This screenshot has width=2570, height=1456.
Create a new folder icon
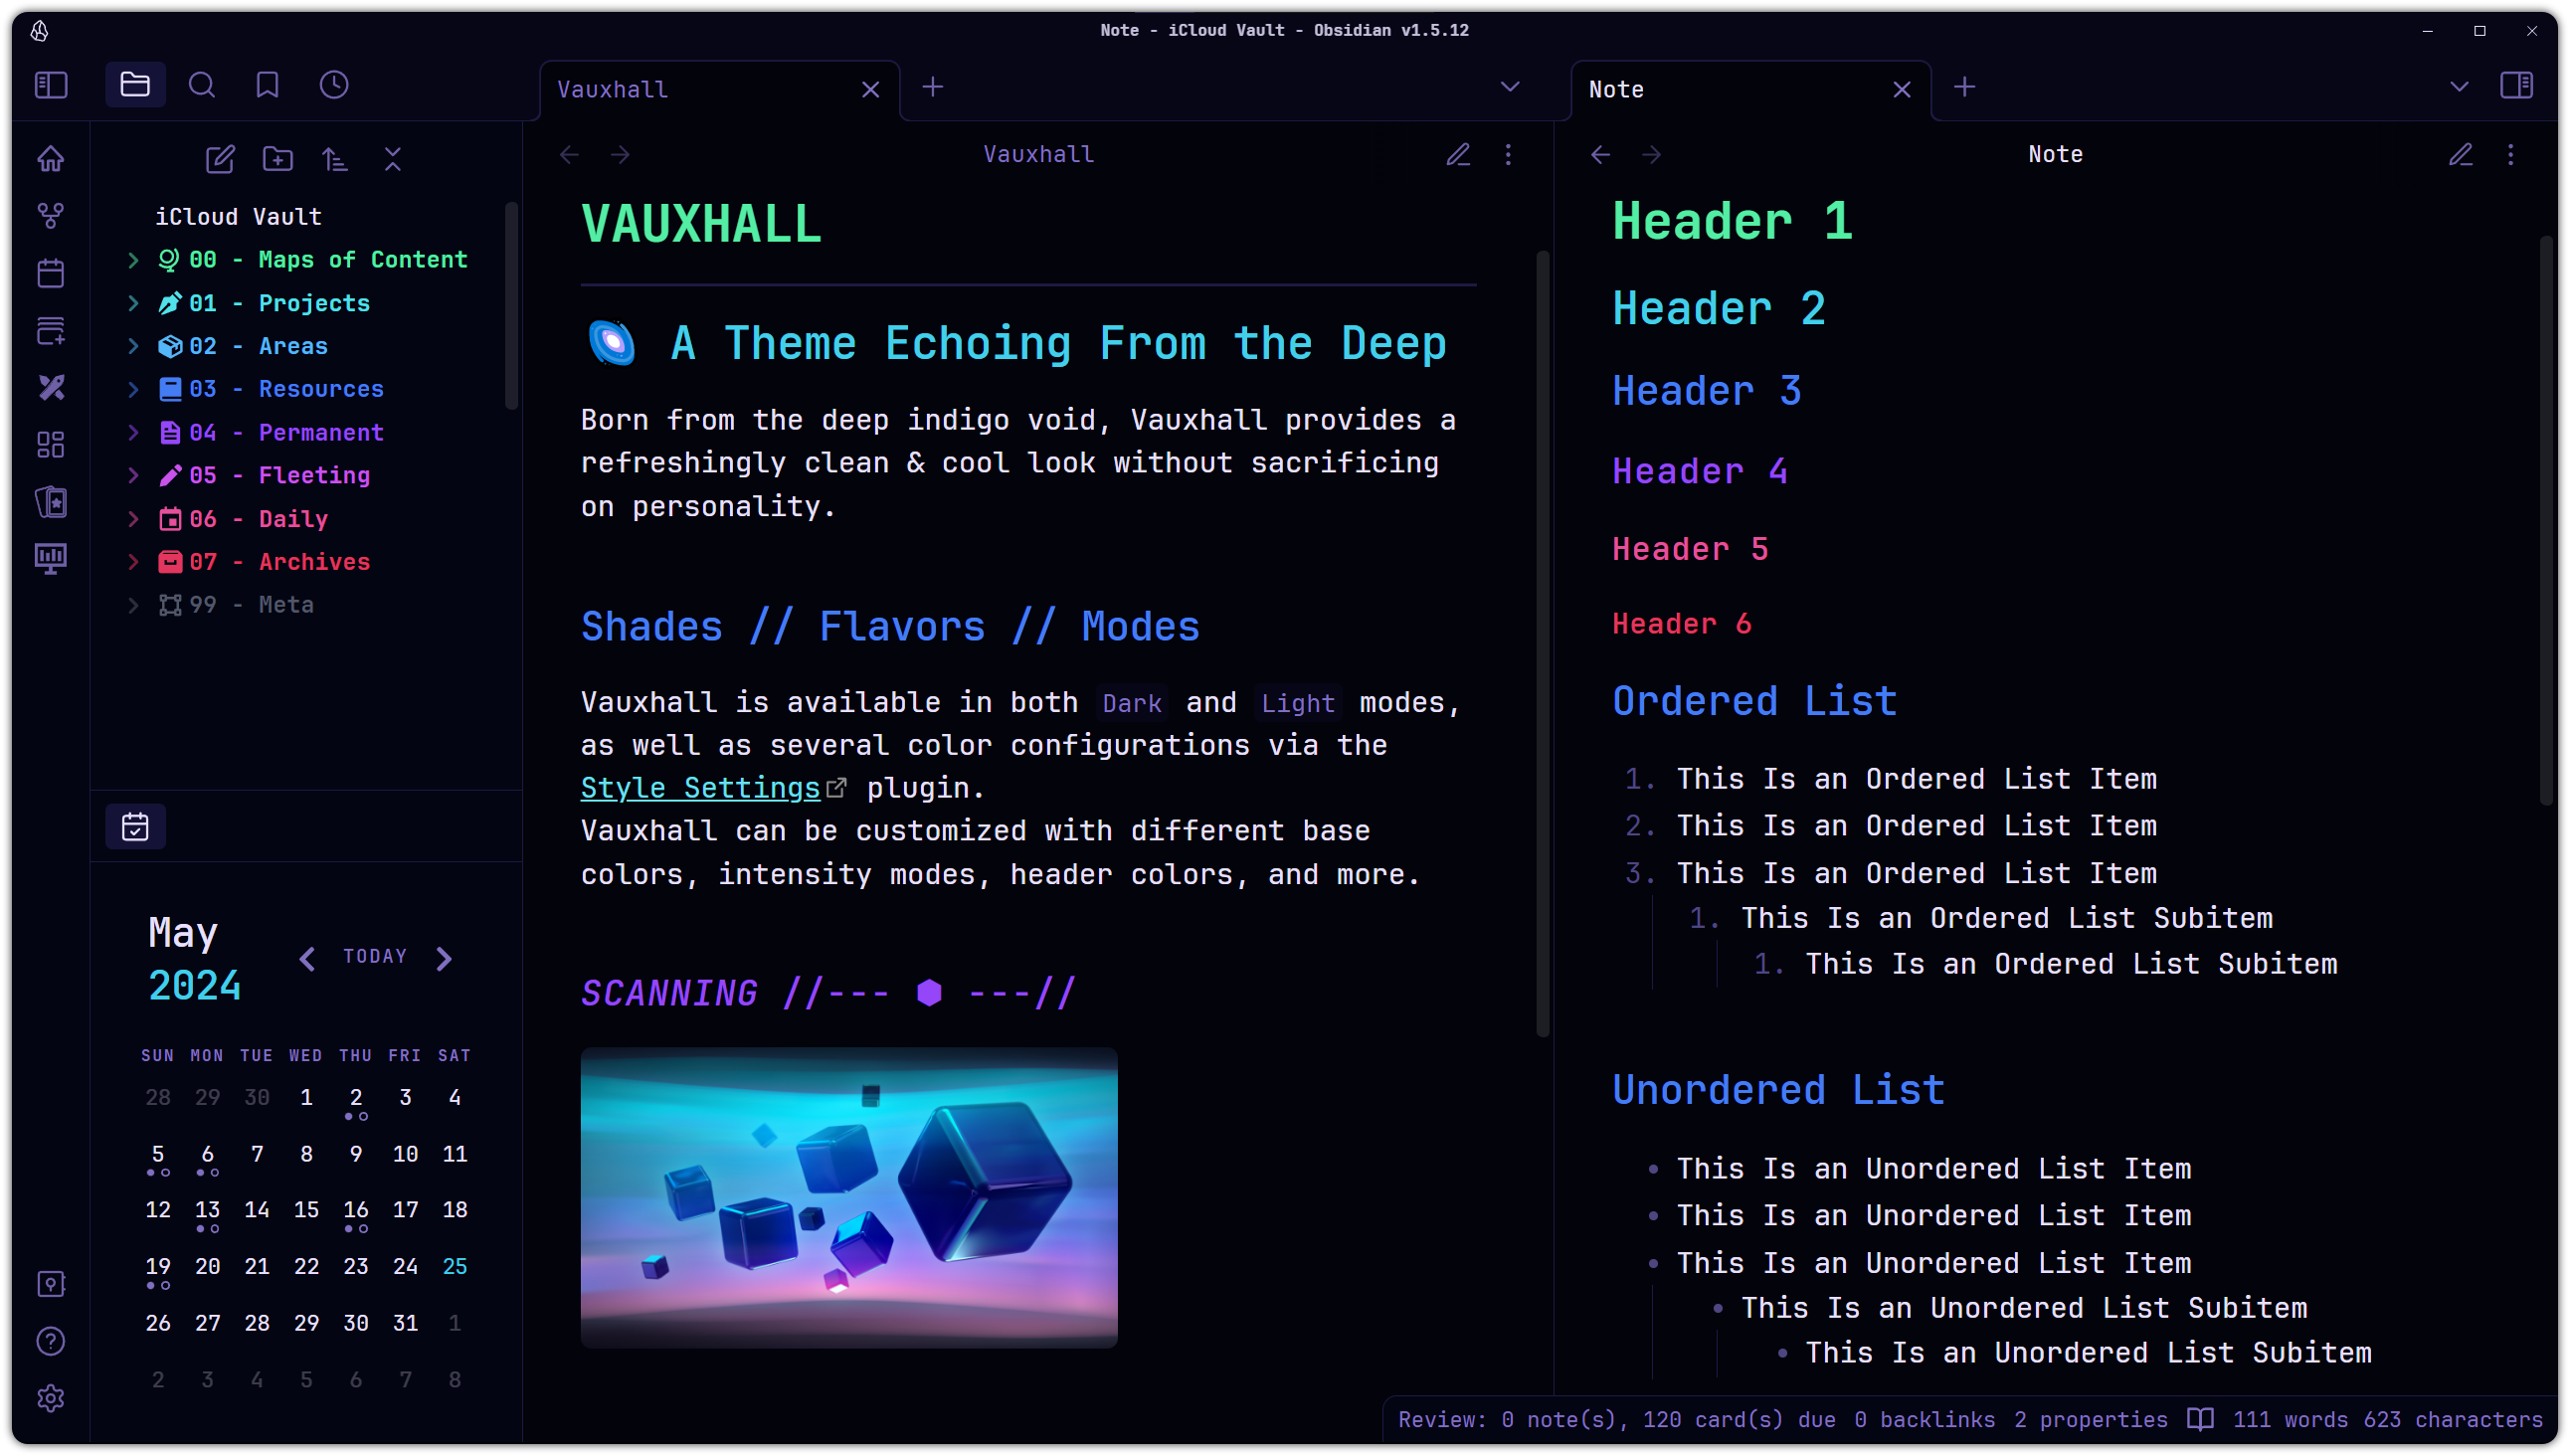click(278, 159)
